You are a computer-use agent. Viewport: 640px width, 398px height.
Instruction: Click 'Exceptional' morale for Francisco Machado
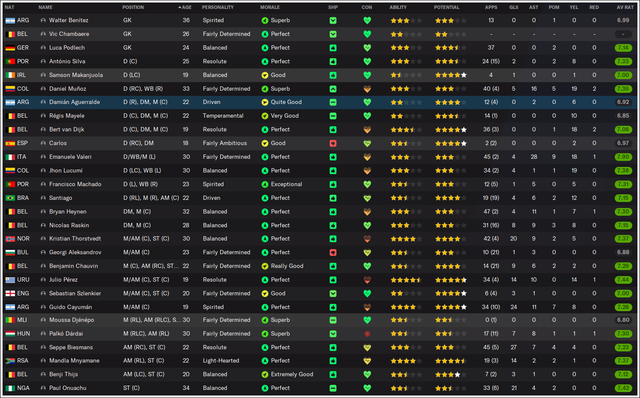286,184
